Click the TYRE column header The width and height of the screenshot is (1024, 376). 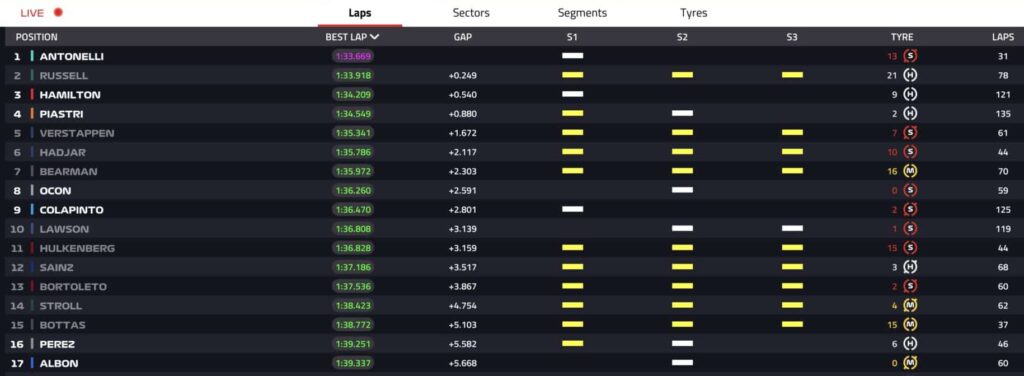pos(902,37)
